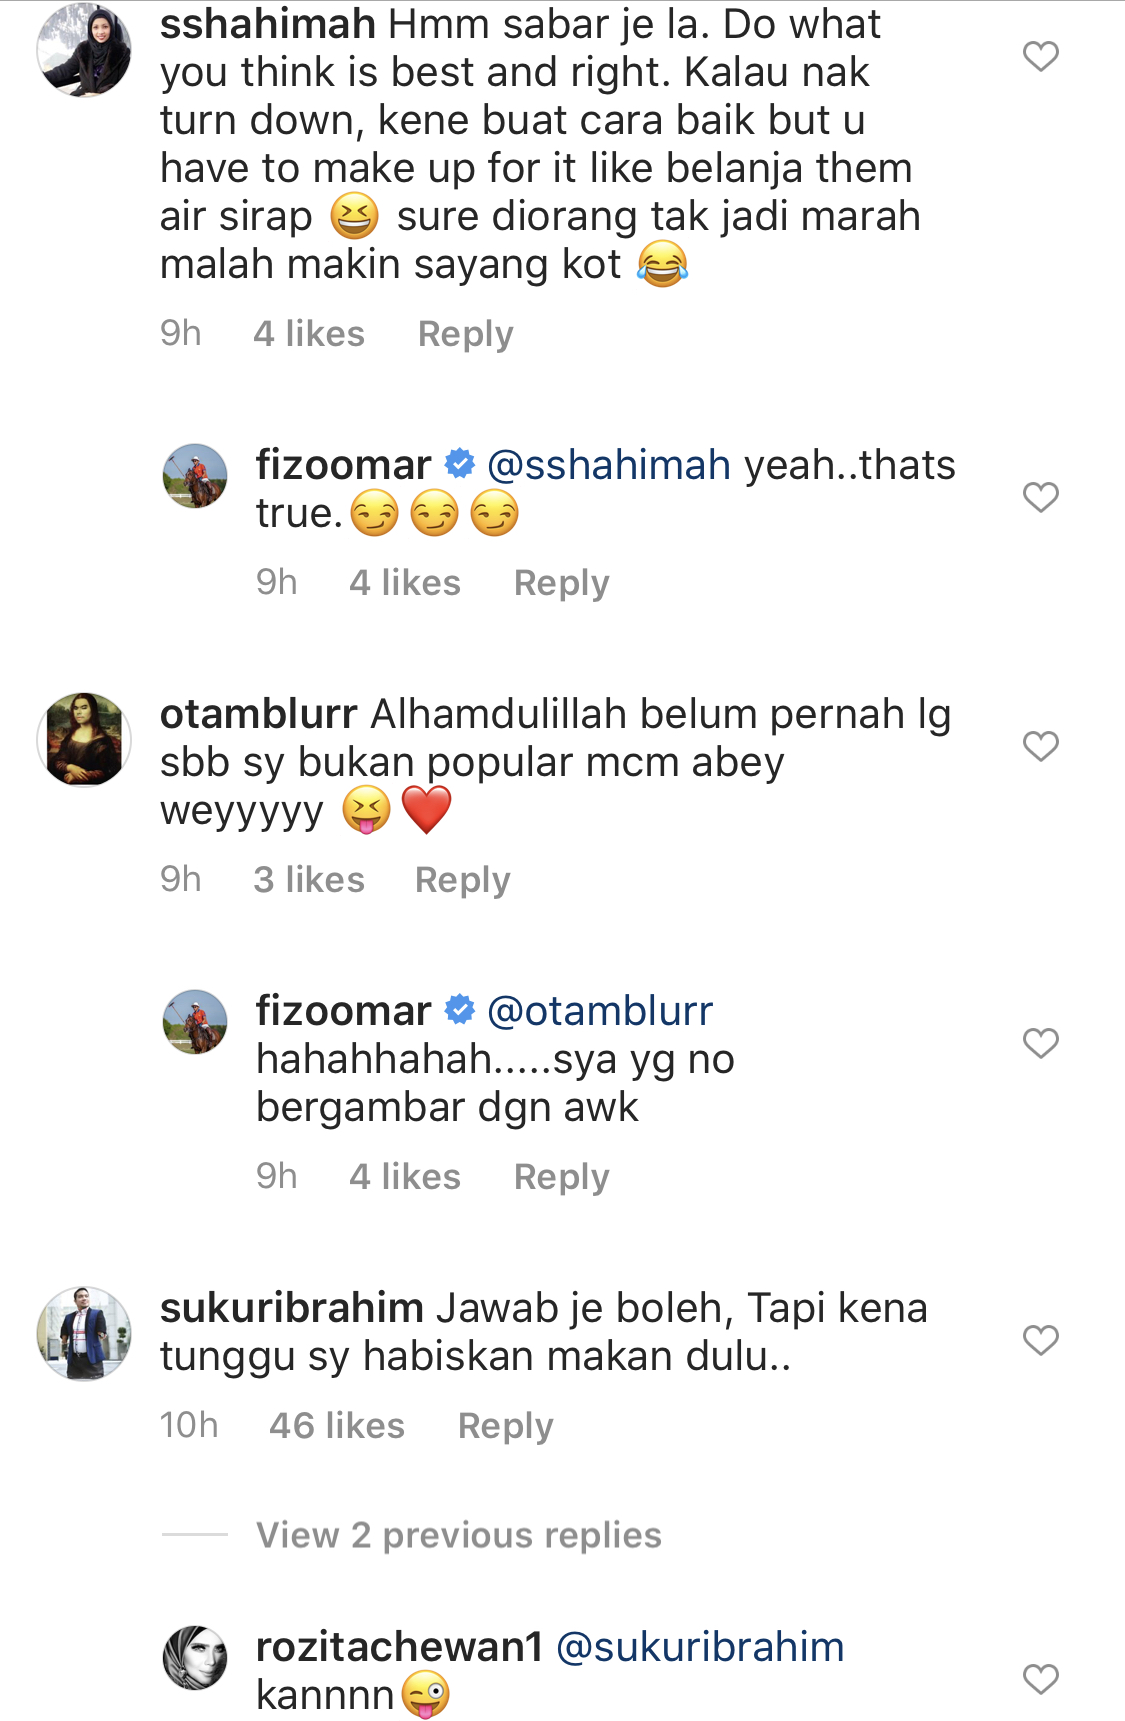
Task: Open sshahimah's profile picture
Action: 84,50
